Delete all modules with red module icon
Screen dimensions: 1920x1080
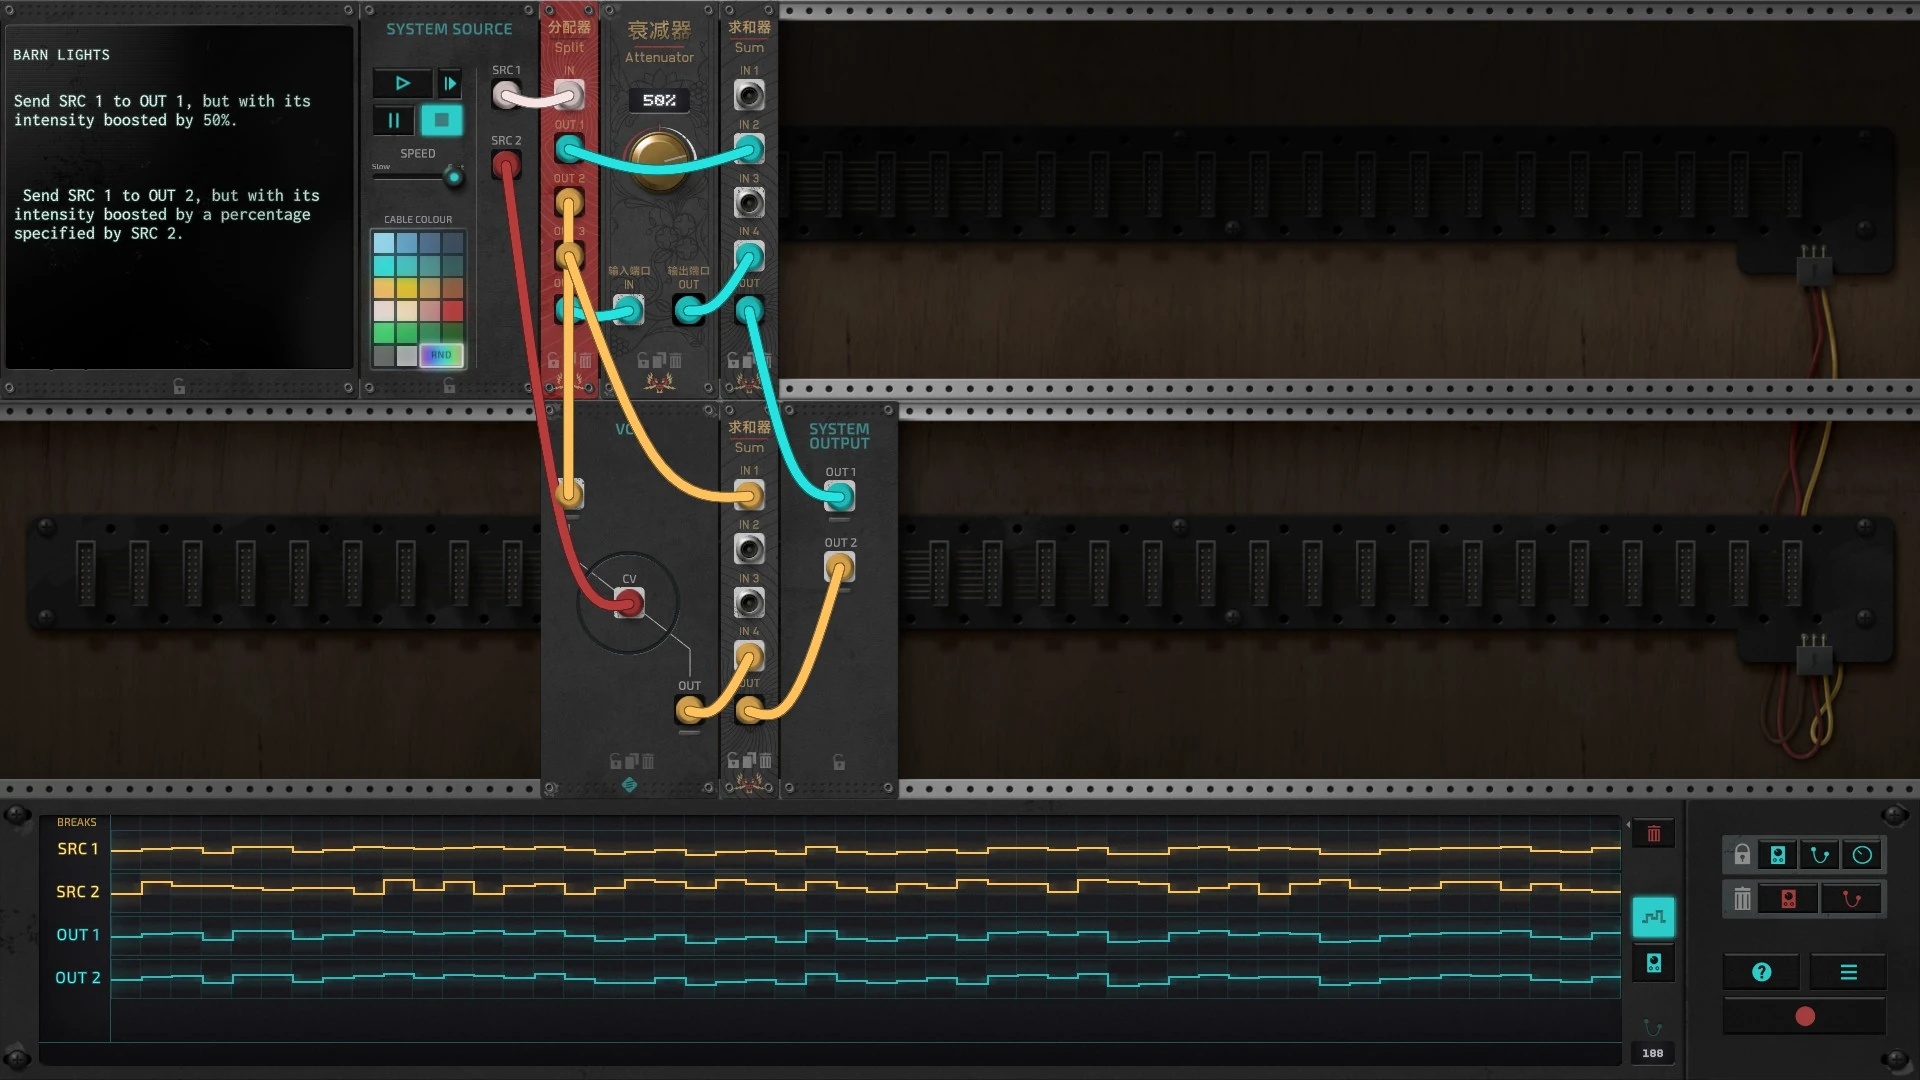pos(1788,899)
